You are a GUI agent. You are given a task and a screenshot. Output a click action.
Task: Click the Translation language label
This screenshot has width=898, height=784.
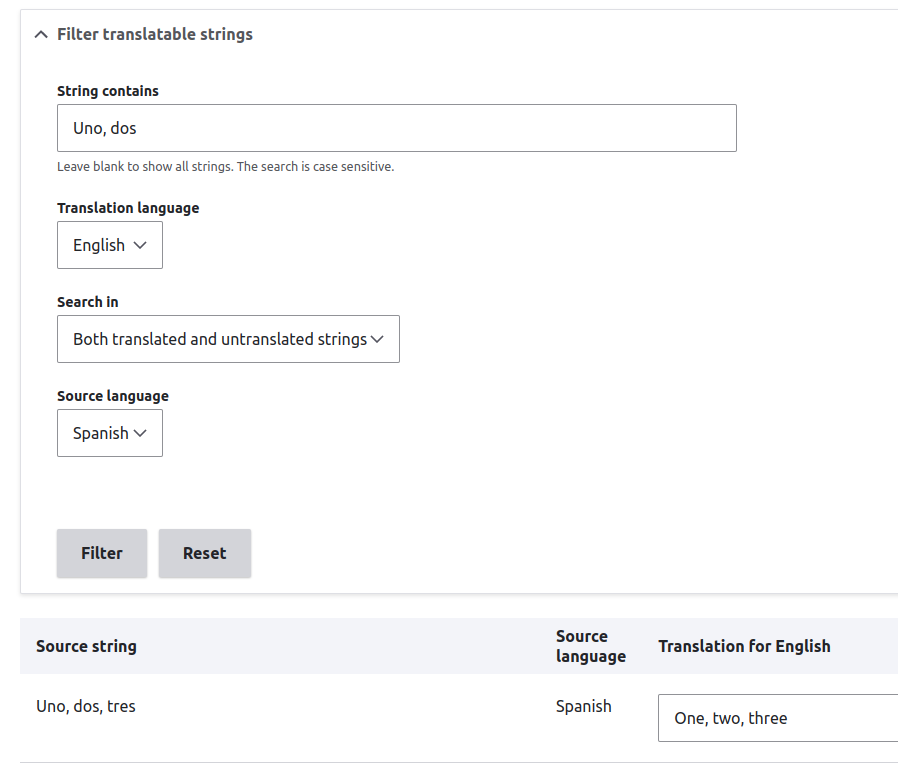point(128,208)
